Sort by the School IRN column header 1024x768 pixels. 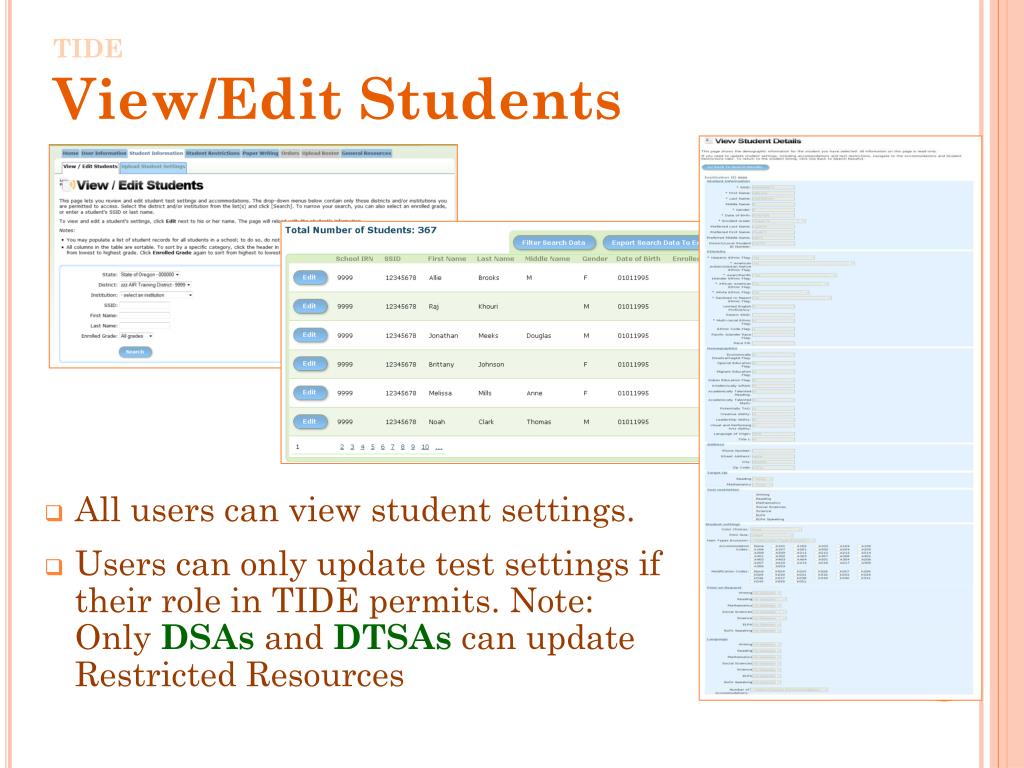pos(354,259)
